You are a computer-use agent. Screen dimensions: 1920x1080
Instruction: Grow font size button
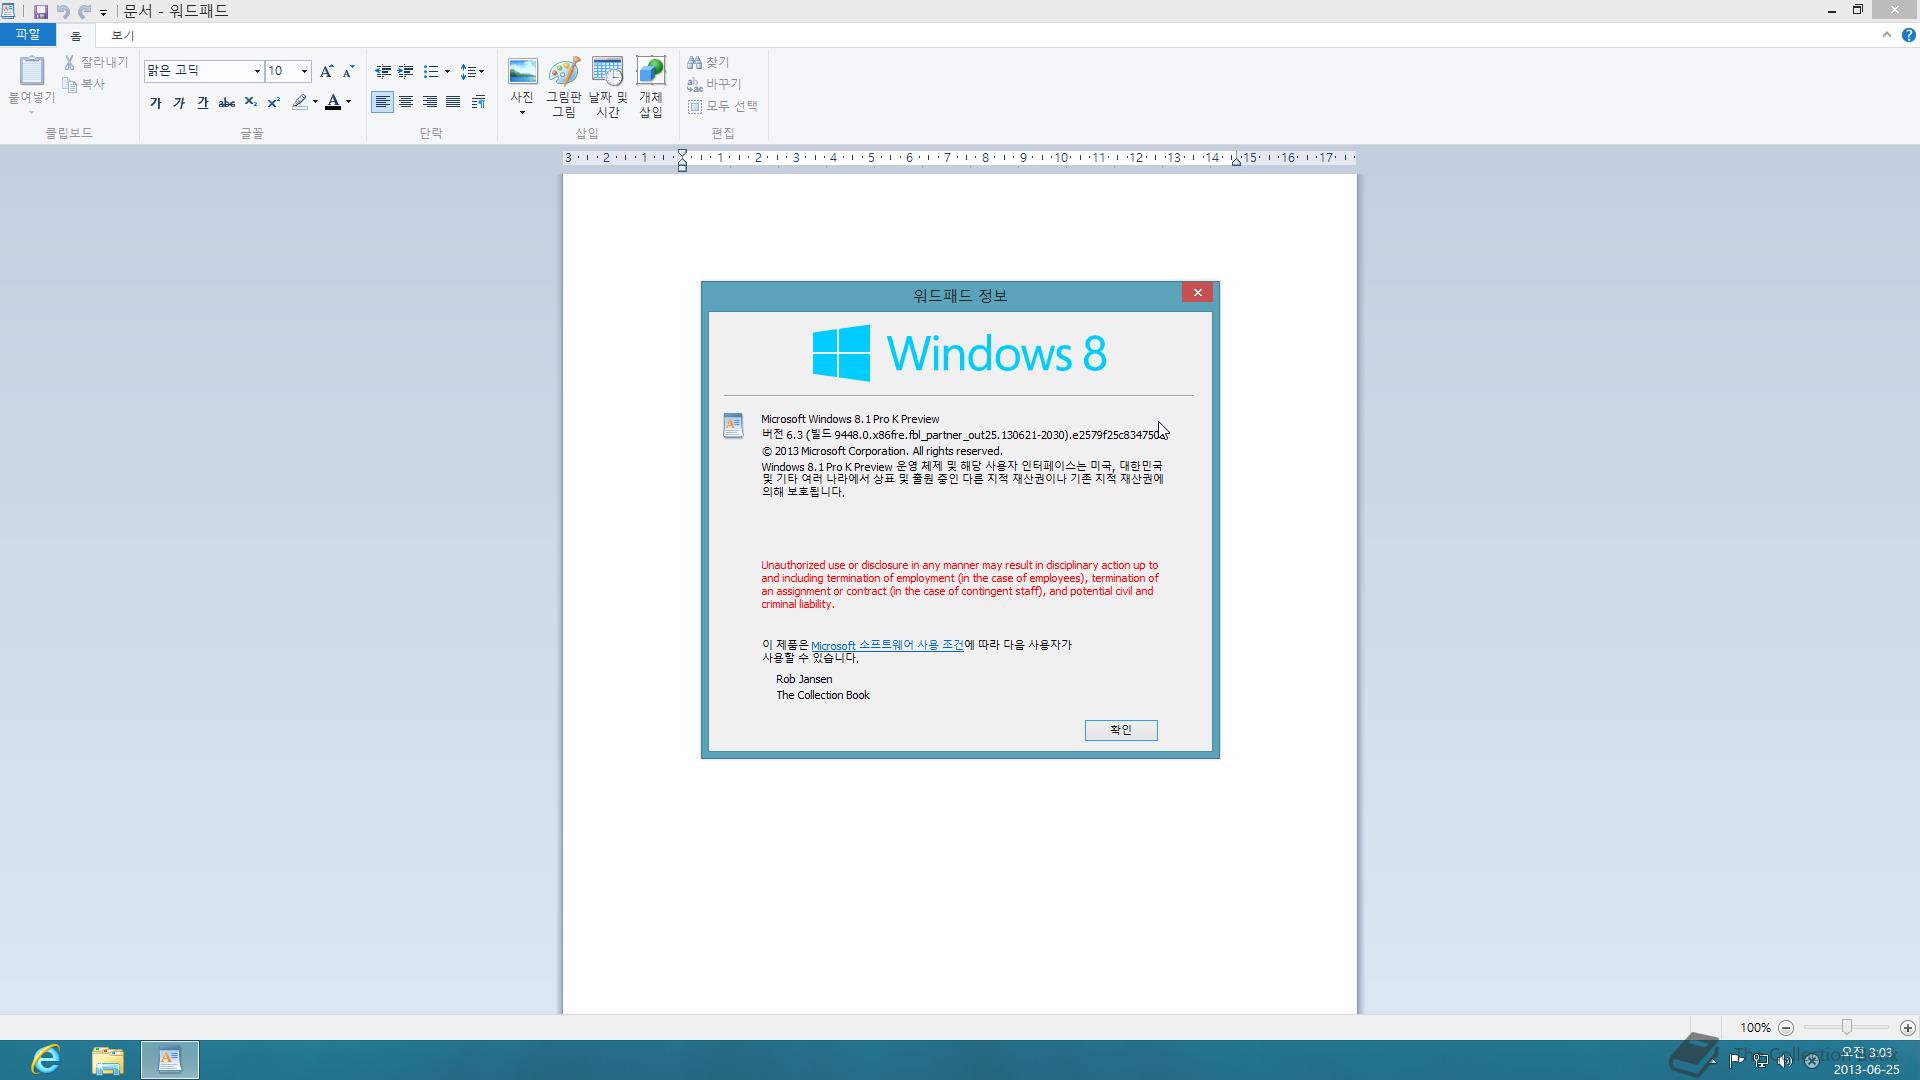coord(326,71)
